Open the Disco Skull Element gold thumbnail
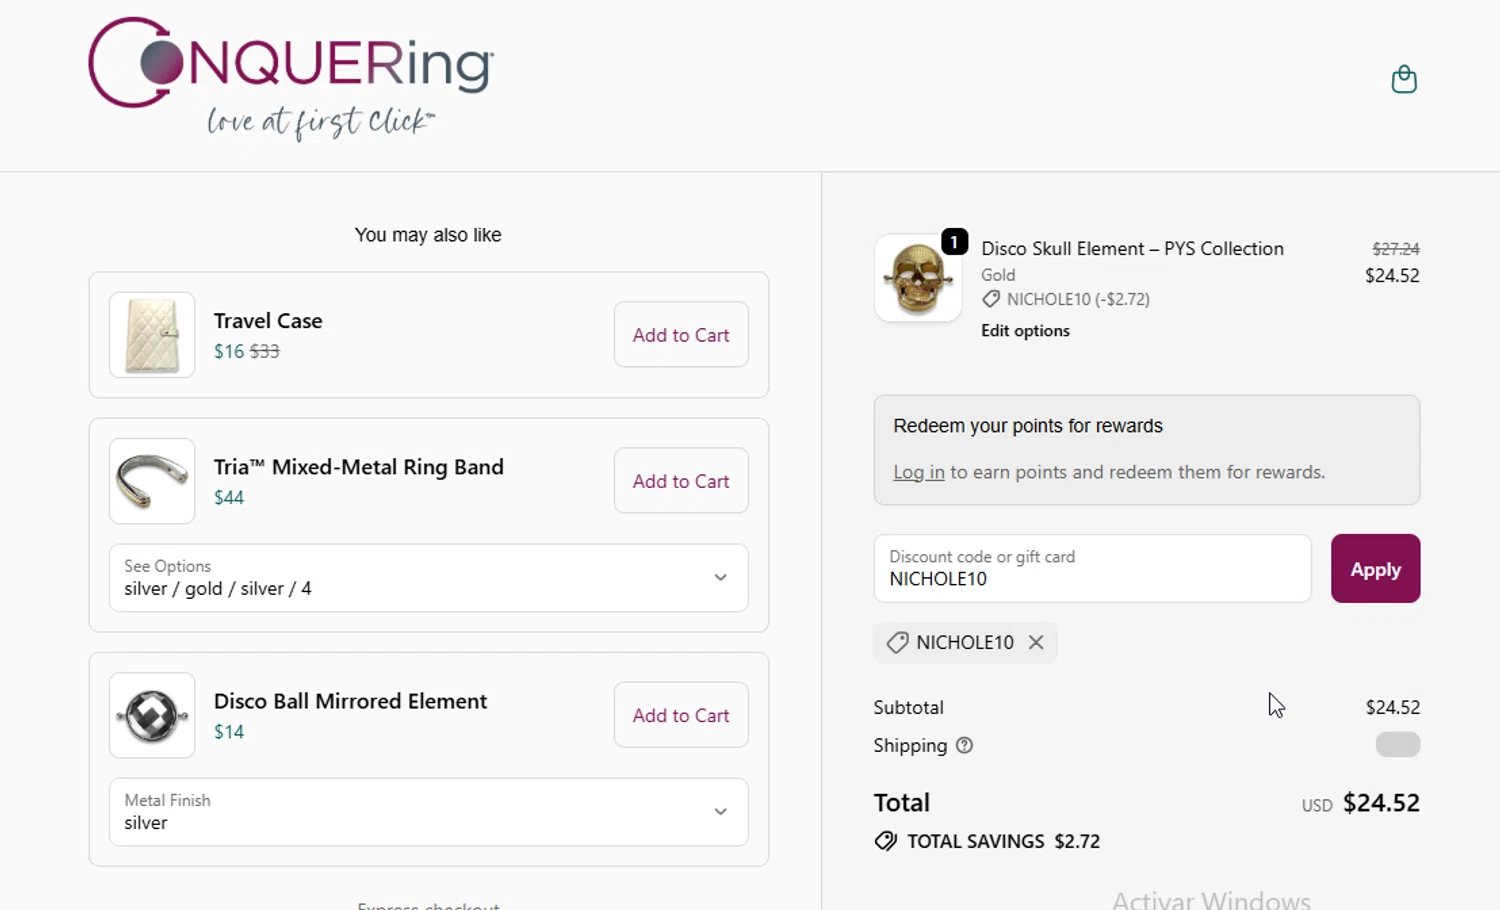 [918, 278]
